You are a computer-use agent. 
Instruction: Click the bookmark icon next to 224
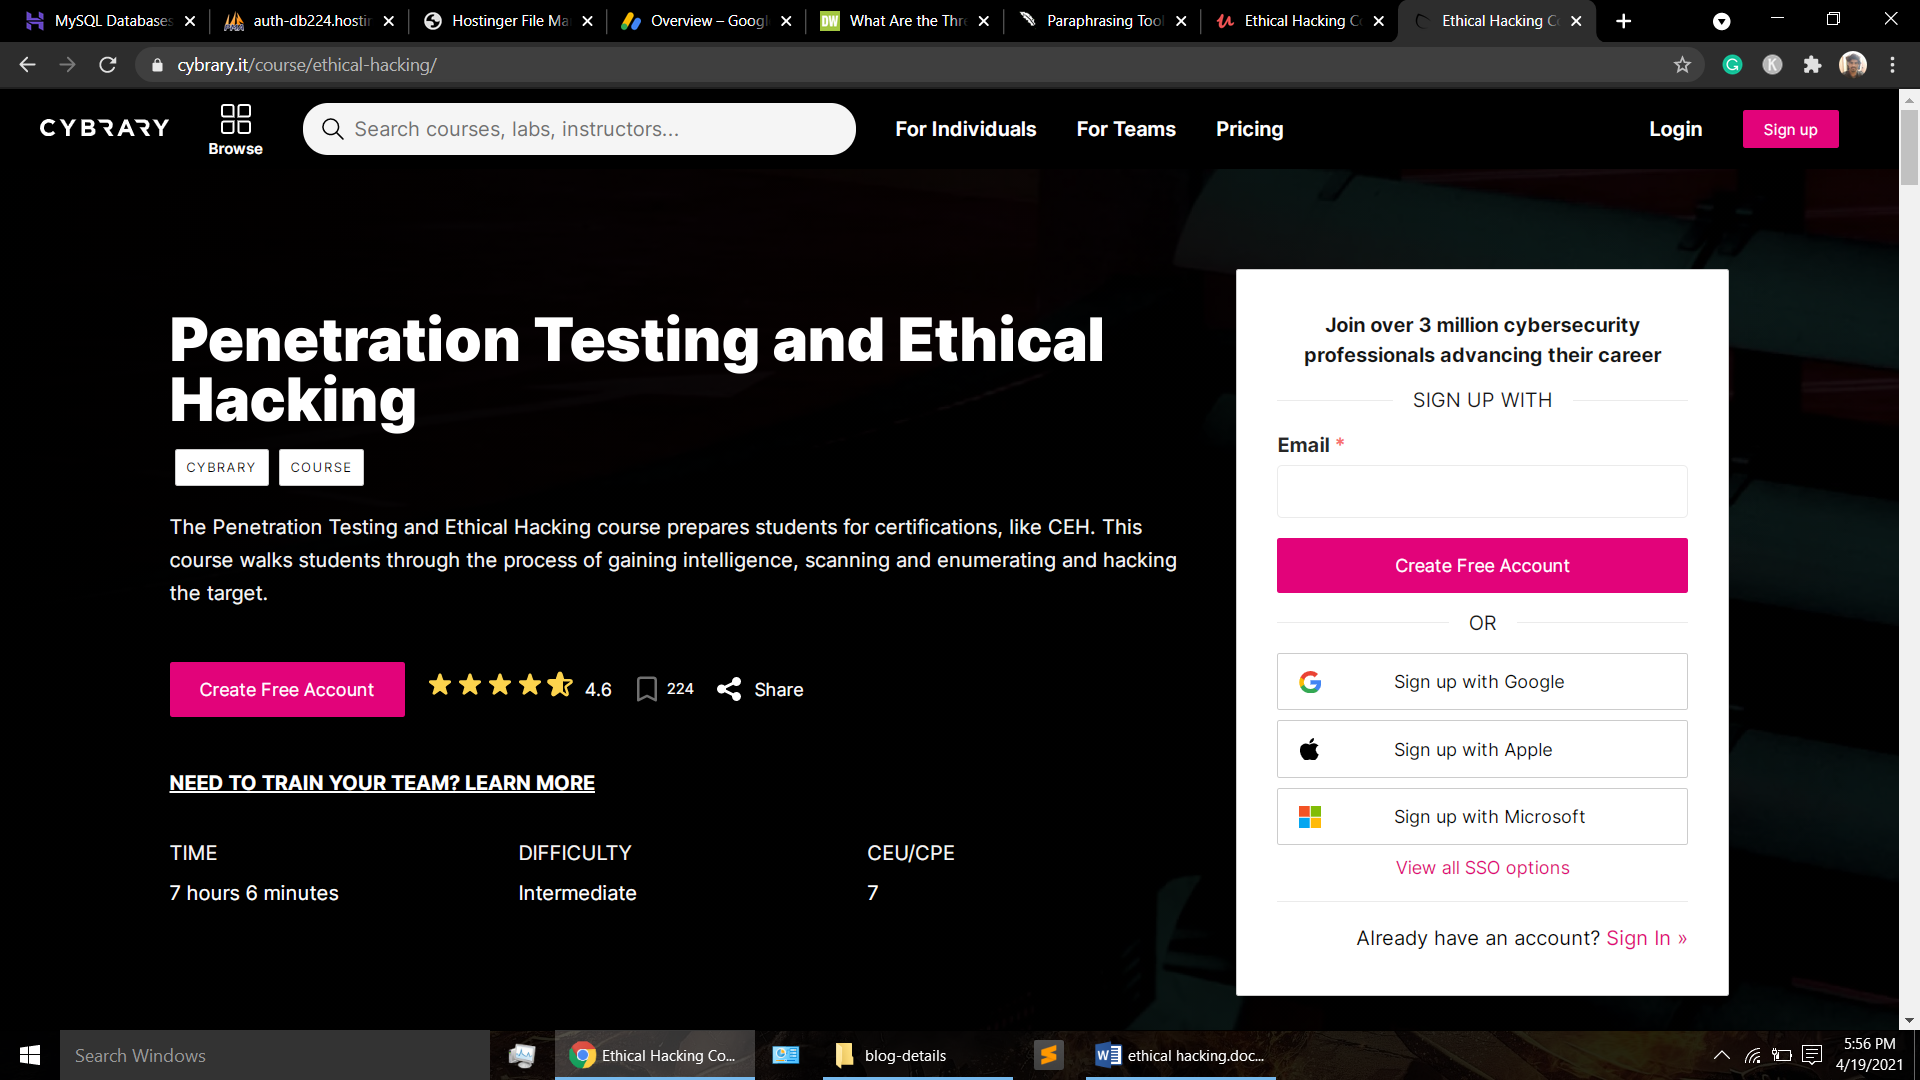point(647,689)
